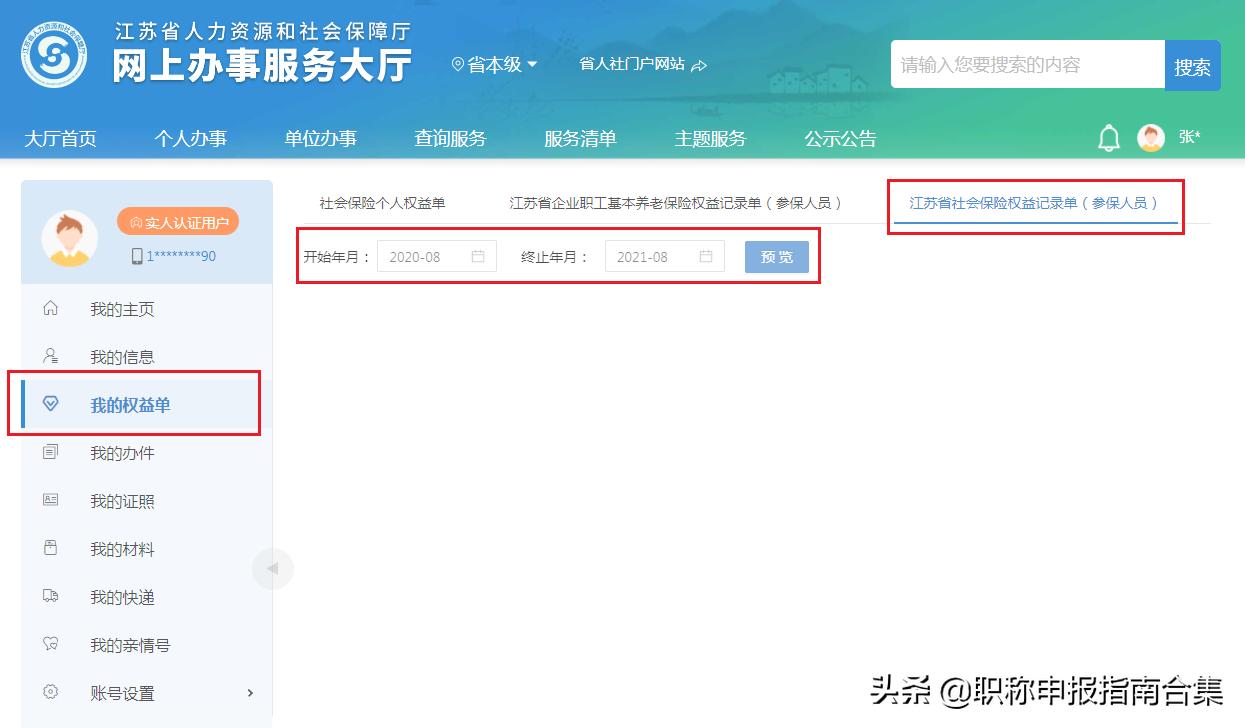Open the notification bell icon
Screen dimensions: 1245x728
point(1108,138)
